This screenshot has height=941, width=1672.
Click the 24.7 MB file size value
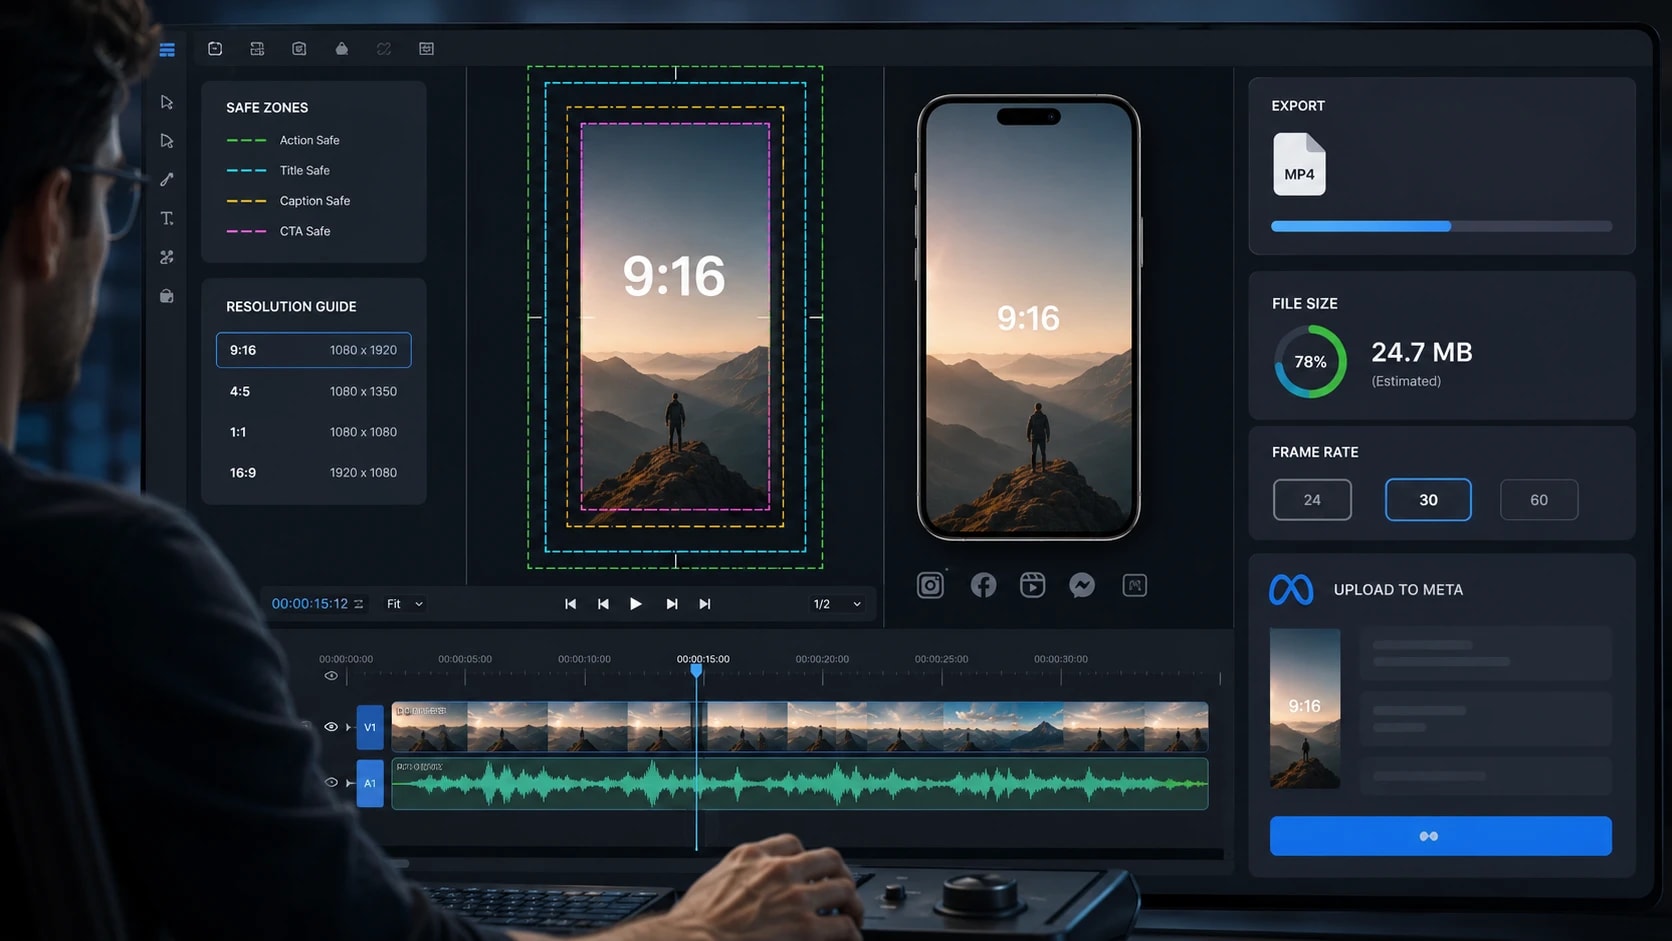pyautogui.click(x=1422, y=352)
